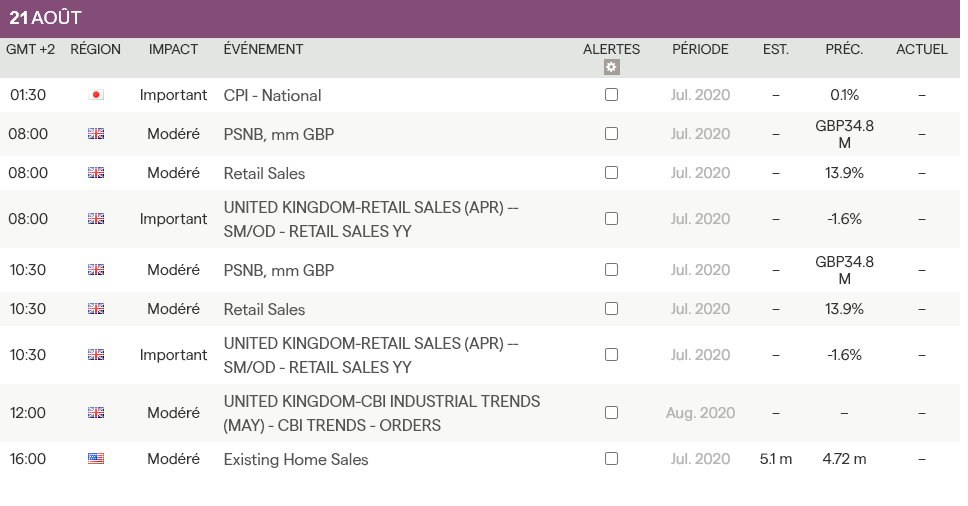The height and width of the screenshot is (506, 968).
Task: Open the alerts settings gear icon
Action: [612, 67]
